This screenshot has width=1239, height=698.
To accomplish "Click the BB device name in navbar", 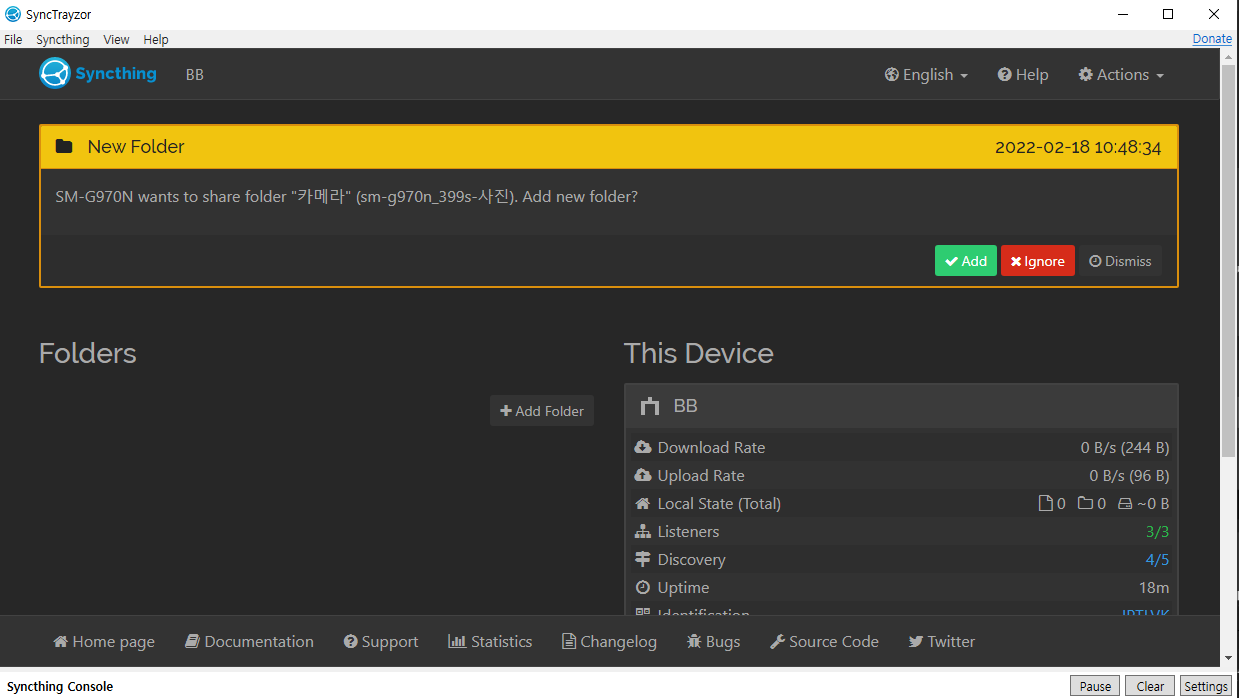I will point(195,75).
